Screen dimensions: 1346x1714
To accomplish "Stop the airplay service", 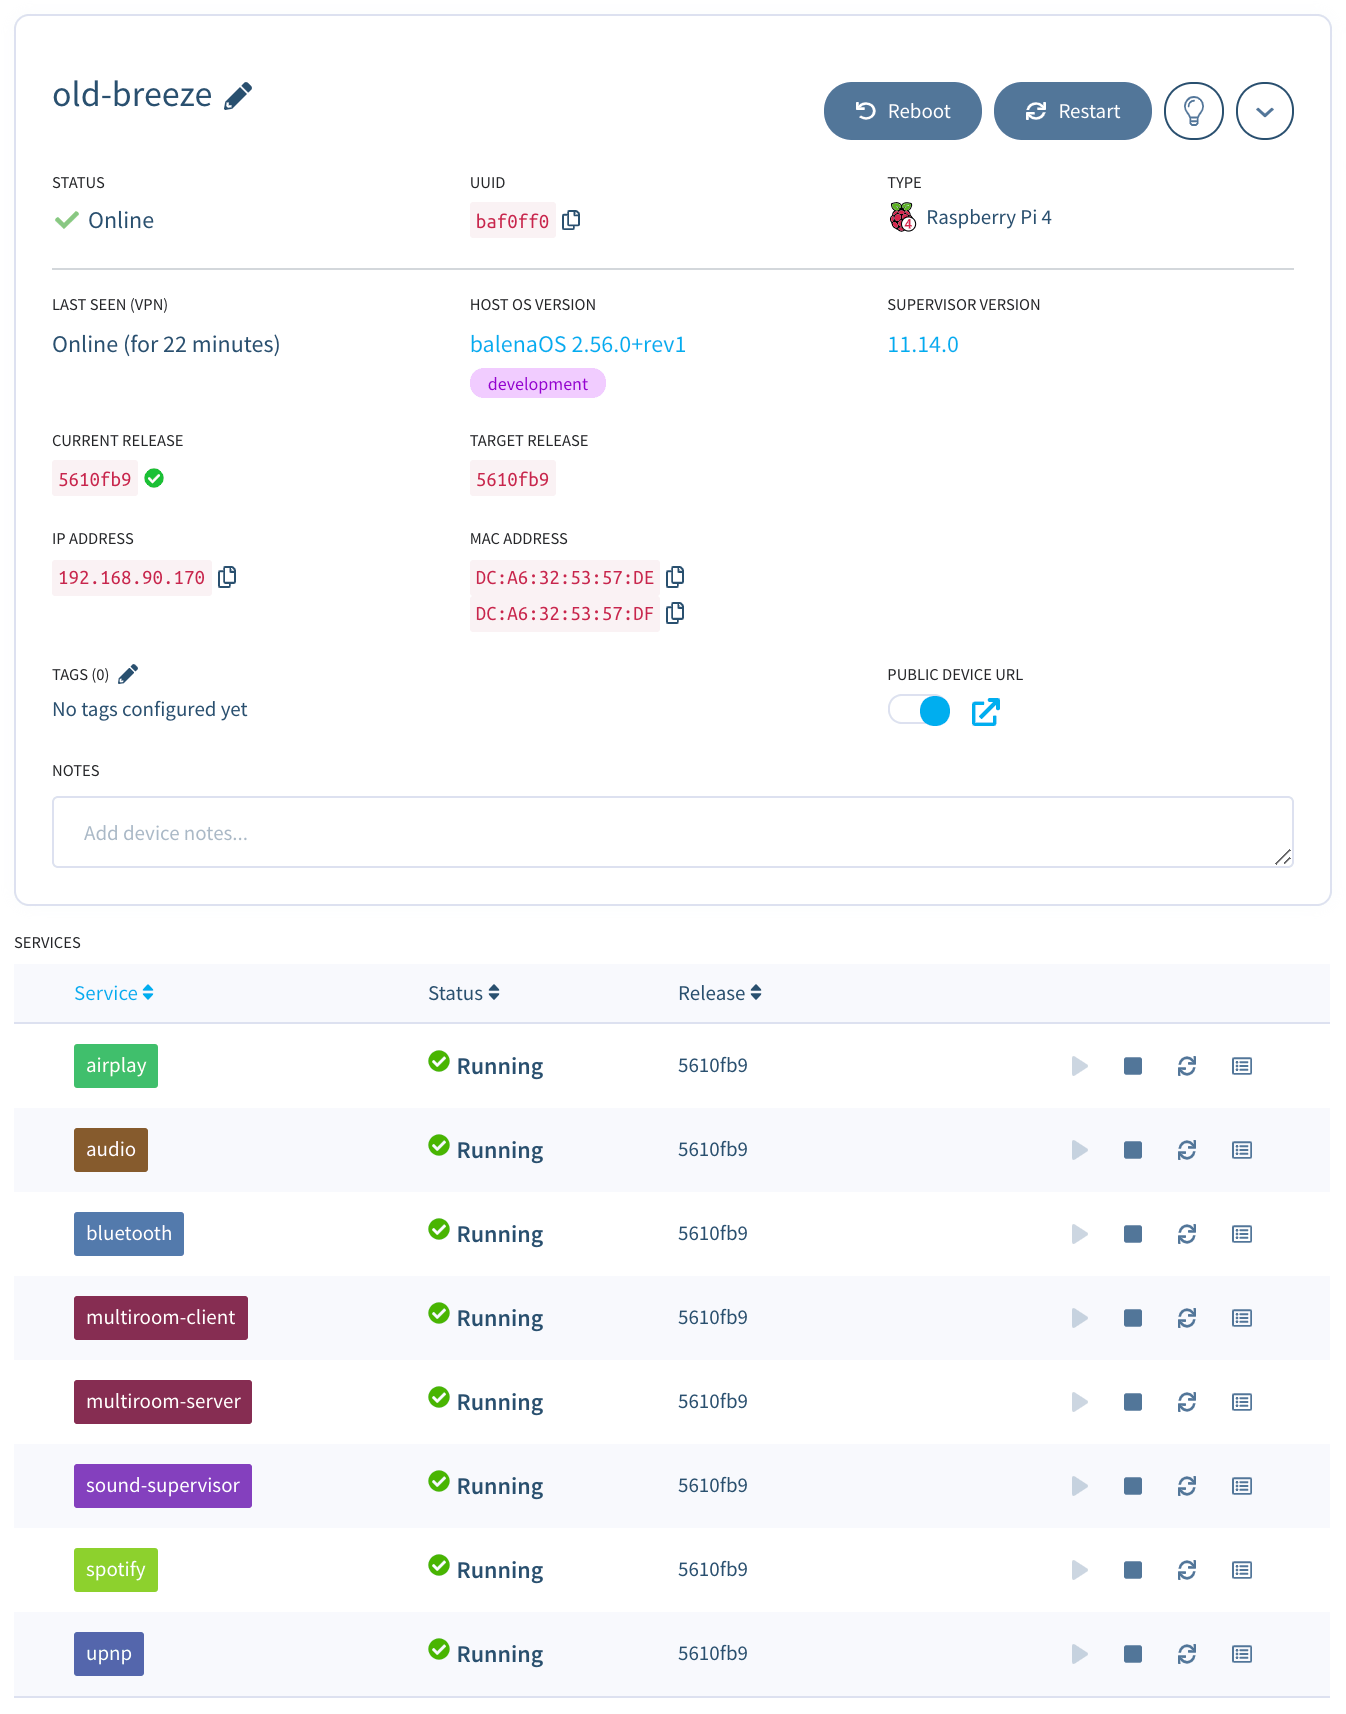I will 1132,1066.
